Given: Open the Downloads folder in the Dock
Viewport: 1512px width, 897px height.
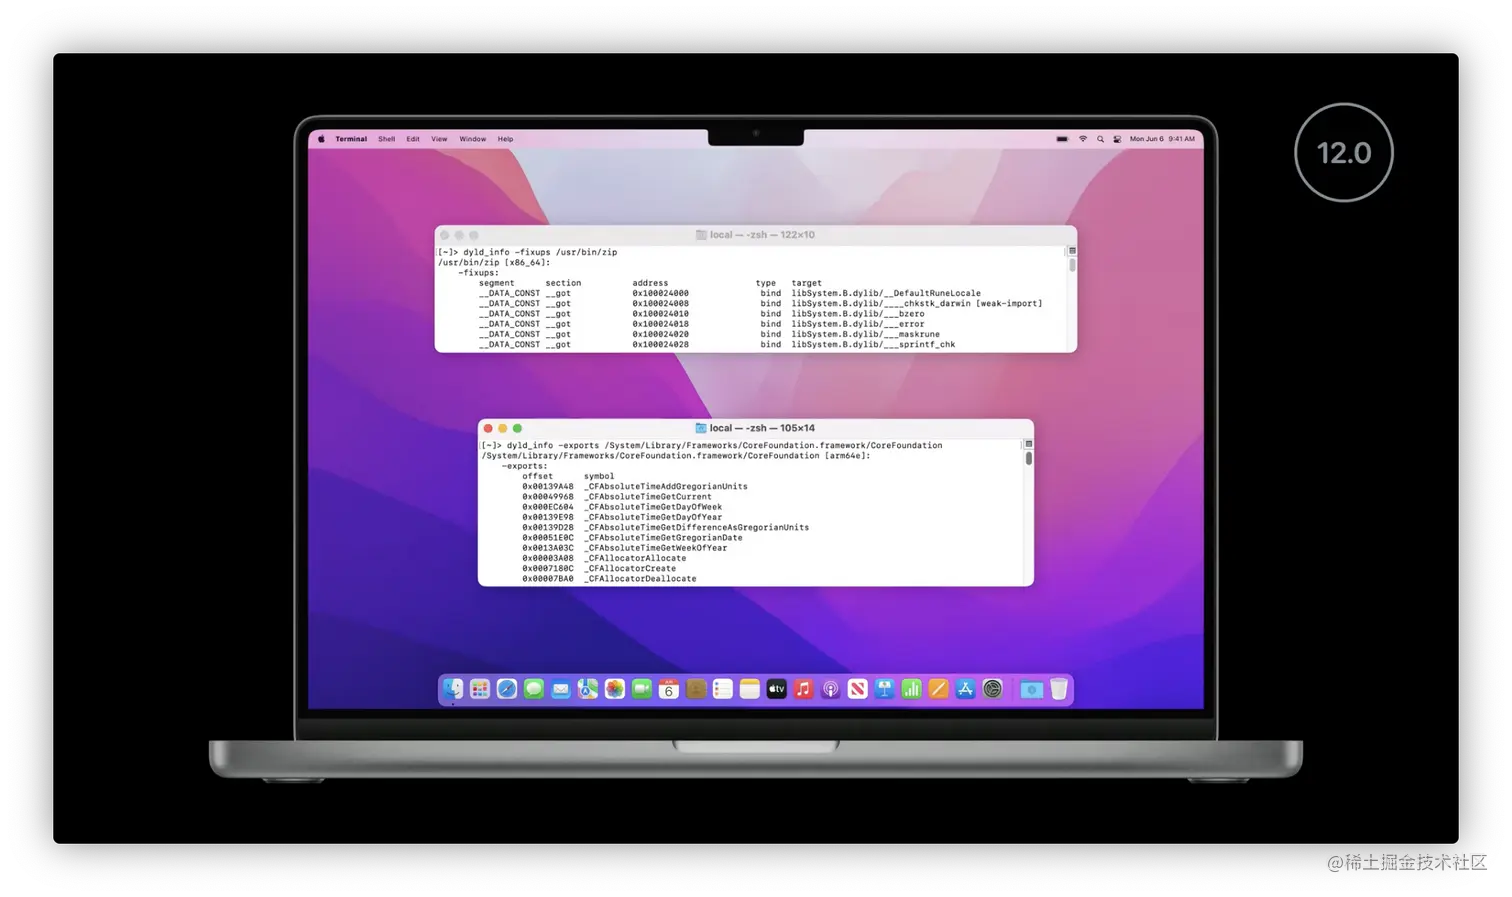Looking at the screenshot, I should (x=1032, y=689).
